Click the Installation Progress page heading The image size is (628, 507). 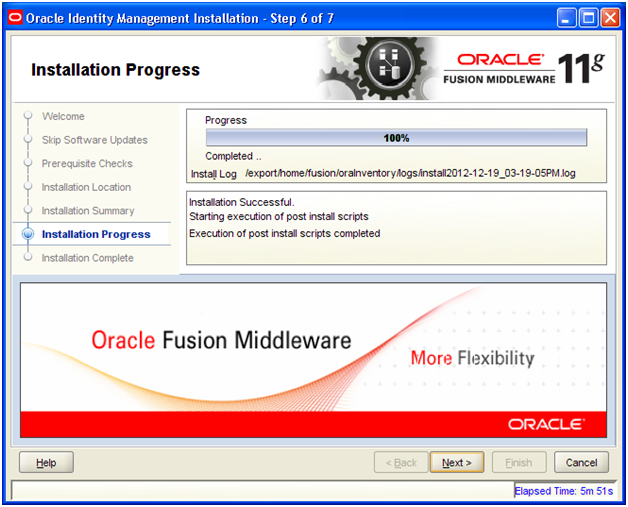pos(115,70)
